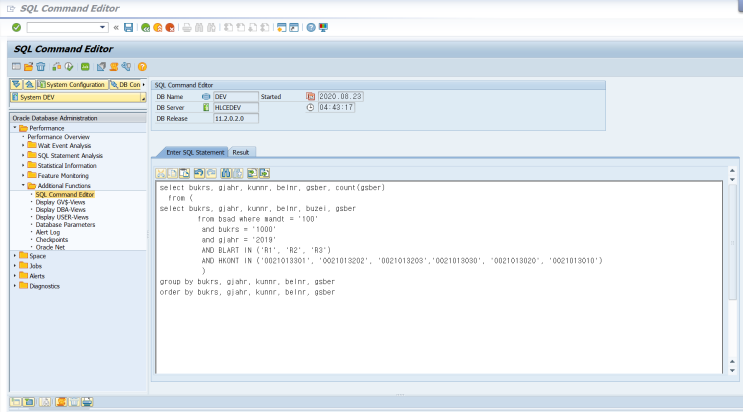Viewport: 743px width, 412px height.
Task: Open Display DBA-Views tree entry
Action: [63, 209]
